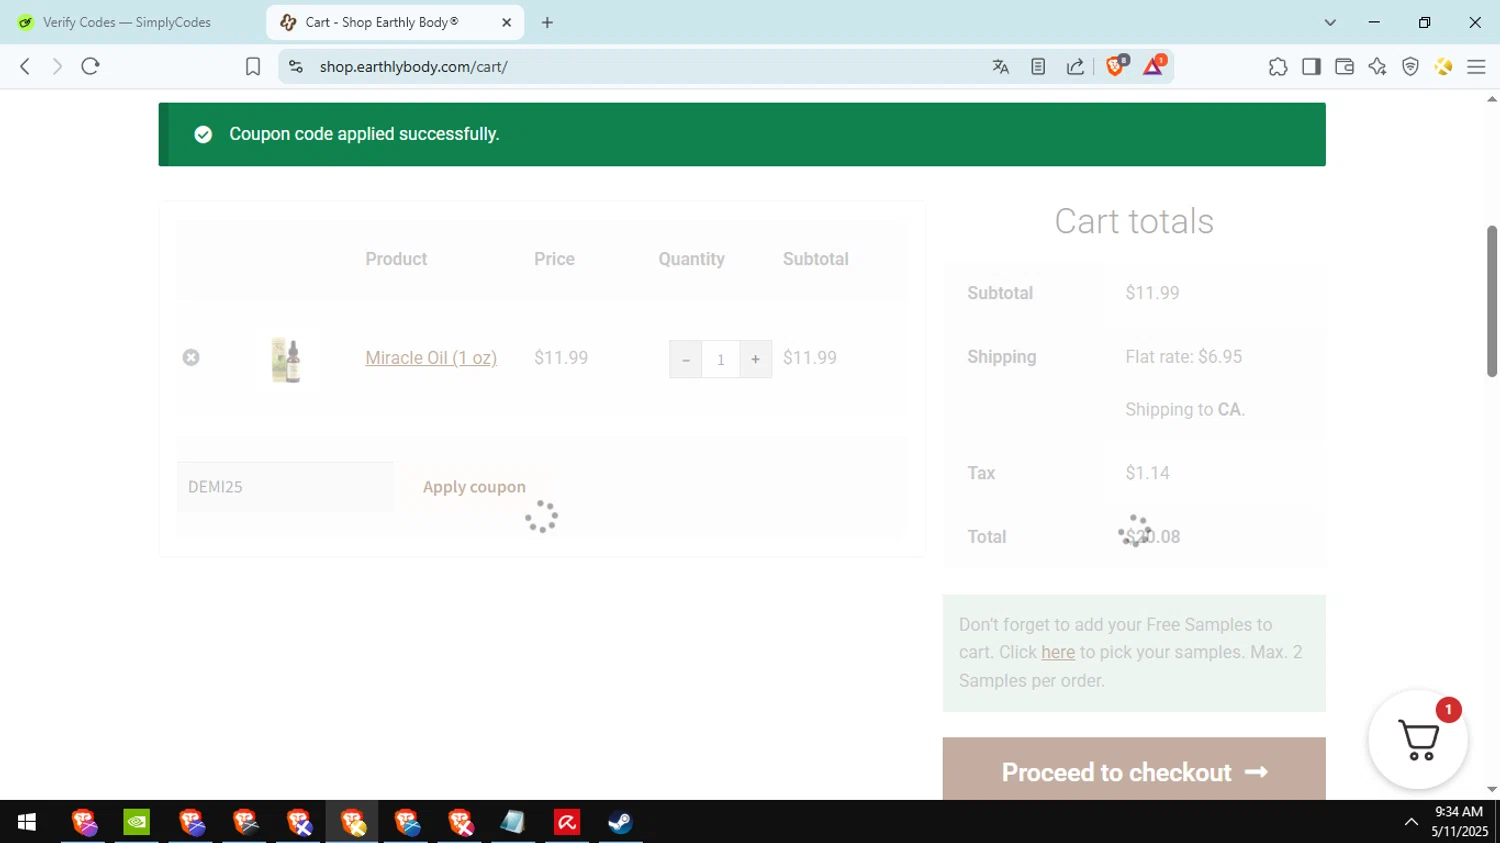Screen dimensions: 1500x843
Task: Click 'Shipping to CA.' text
Action: click(1185, 410)
